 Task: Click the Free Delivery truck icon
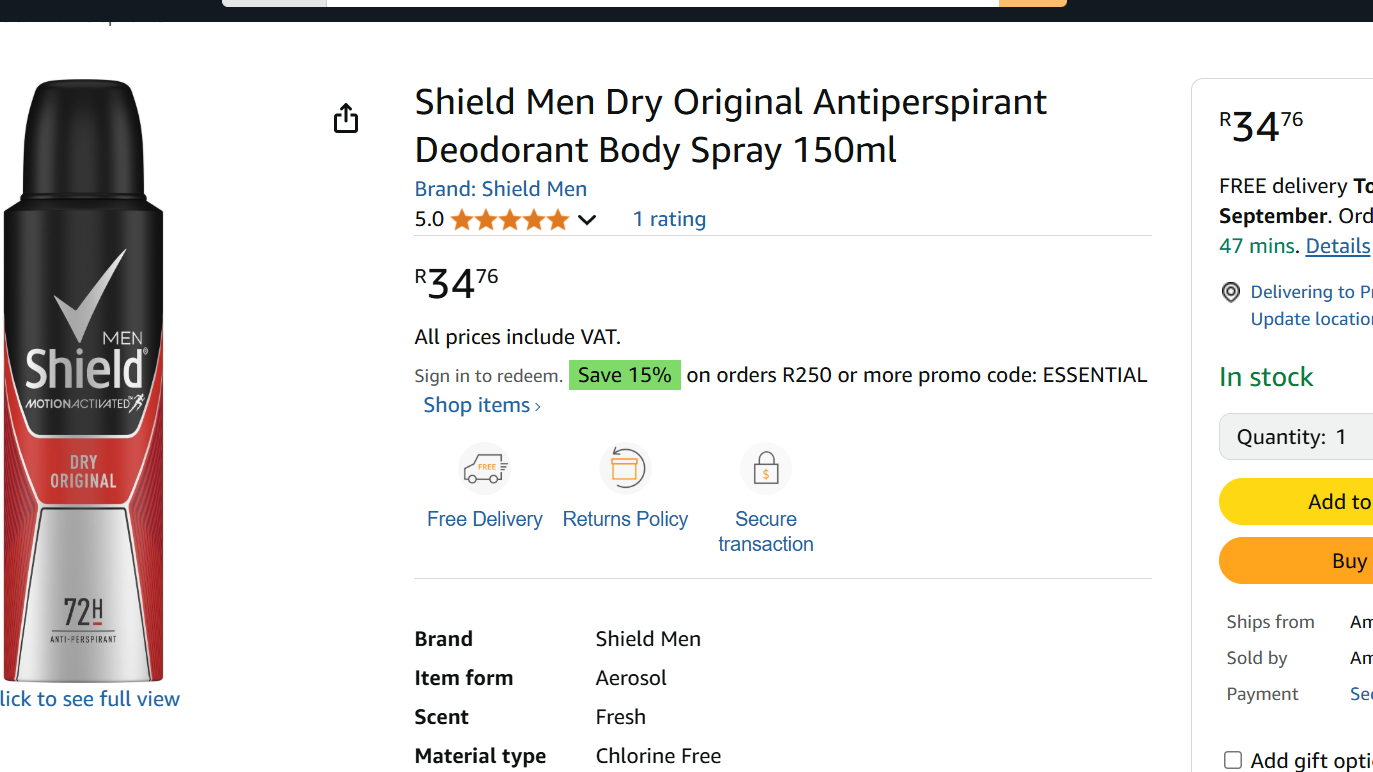point(485,468)
